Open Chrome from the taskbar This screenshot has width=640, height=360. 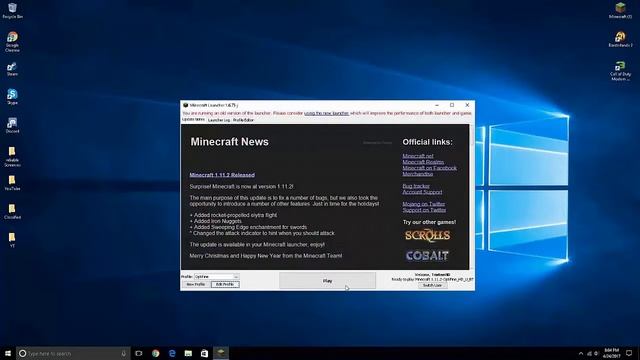[156, 353]
